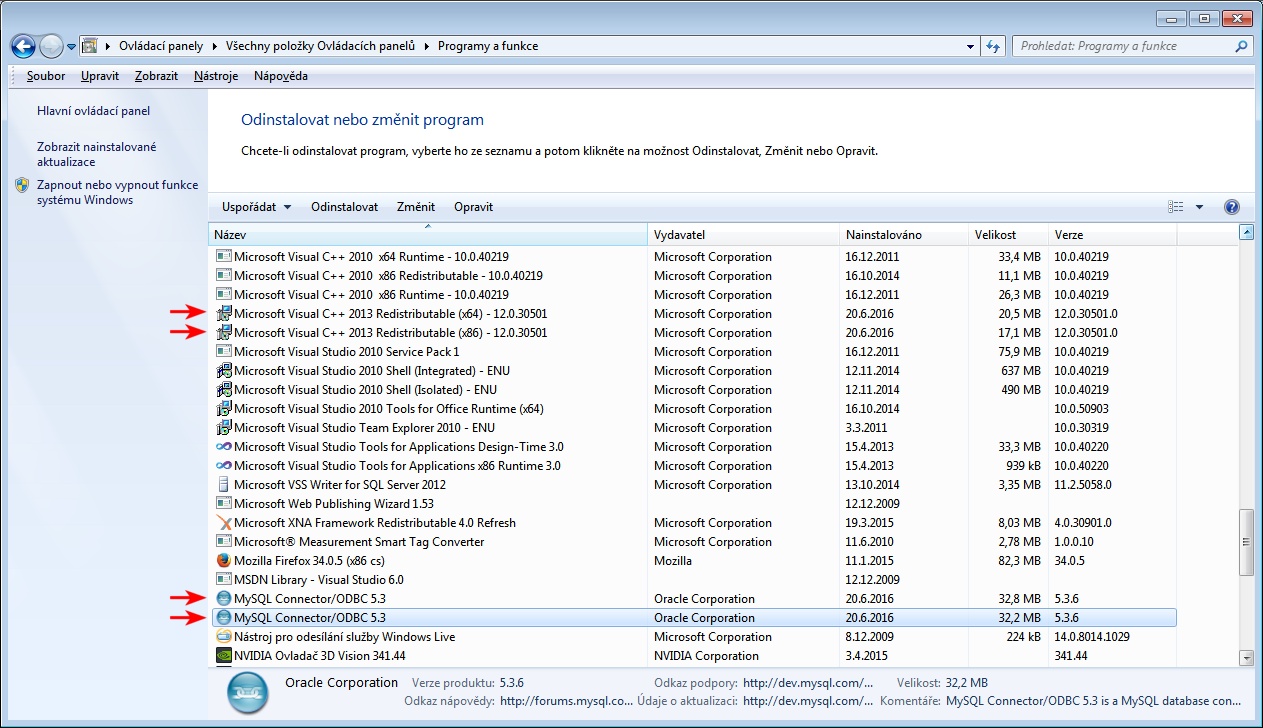
Task: Open the recent pages dropdown arrow
Action: (72, 47)
